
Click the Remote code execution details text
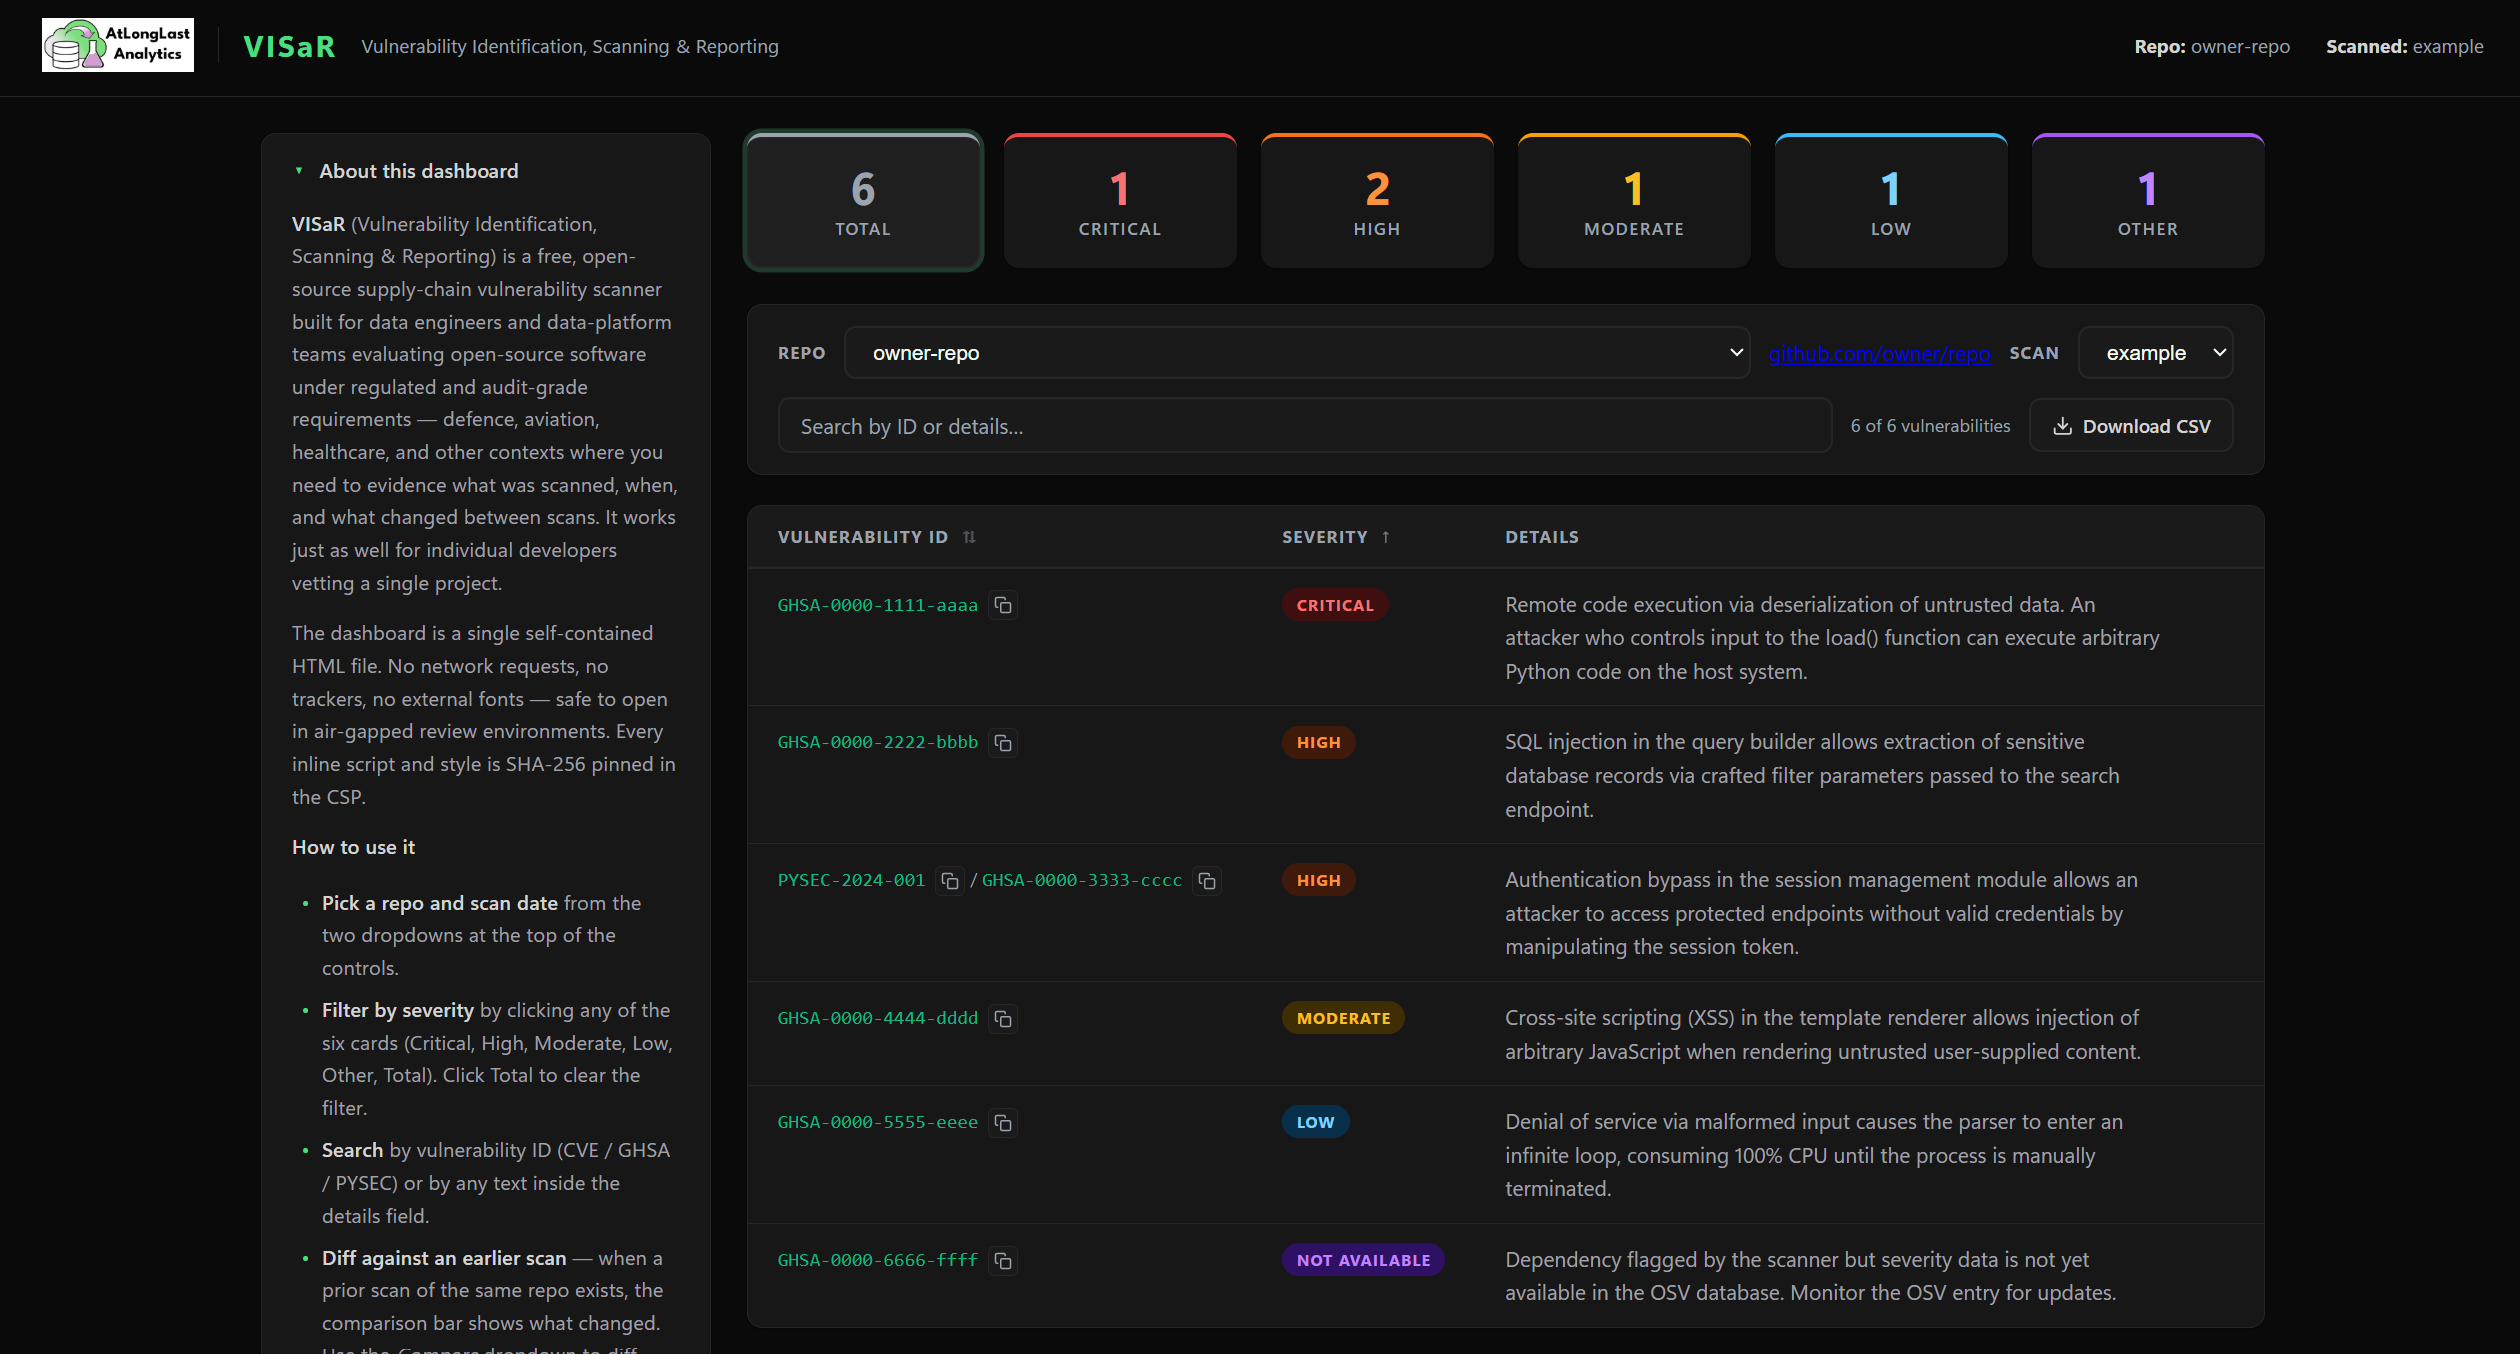pos(1832,638)
